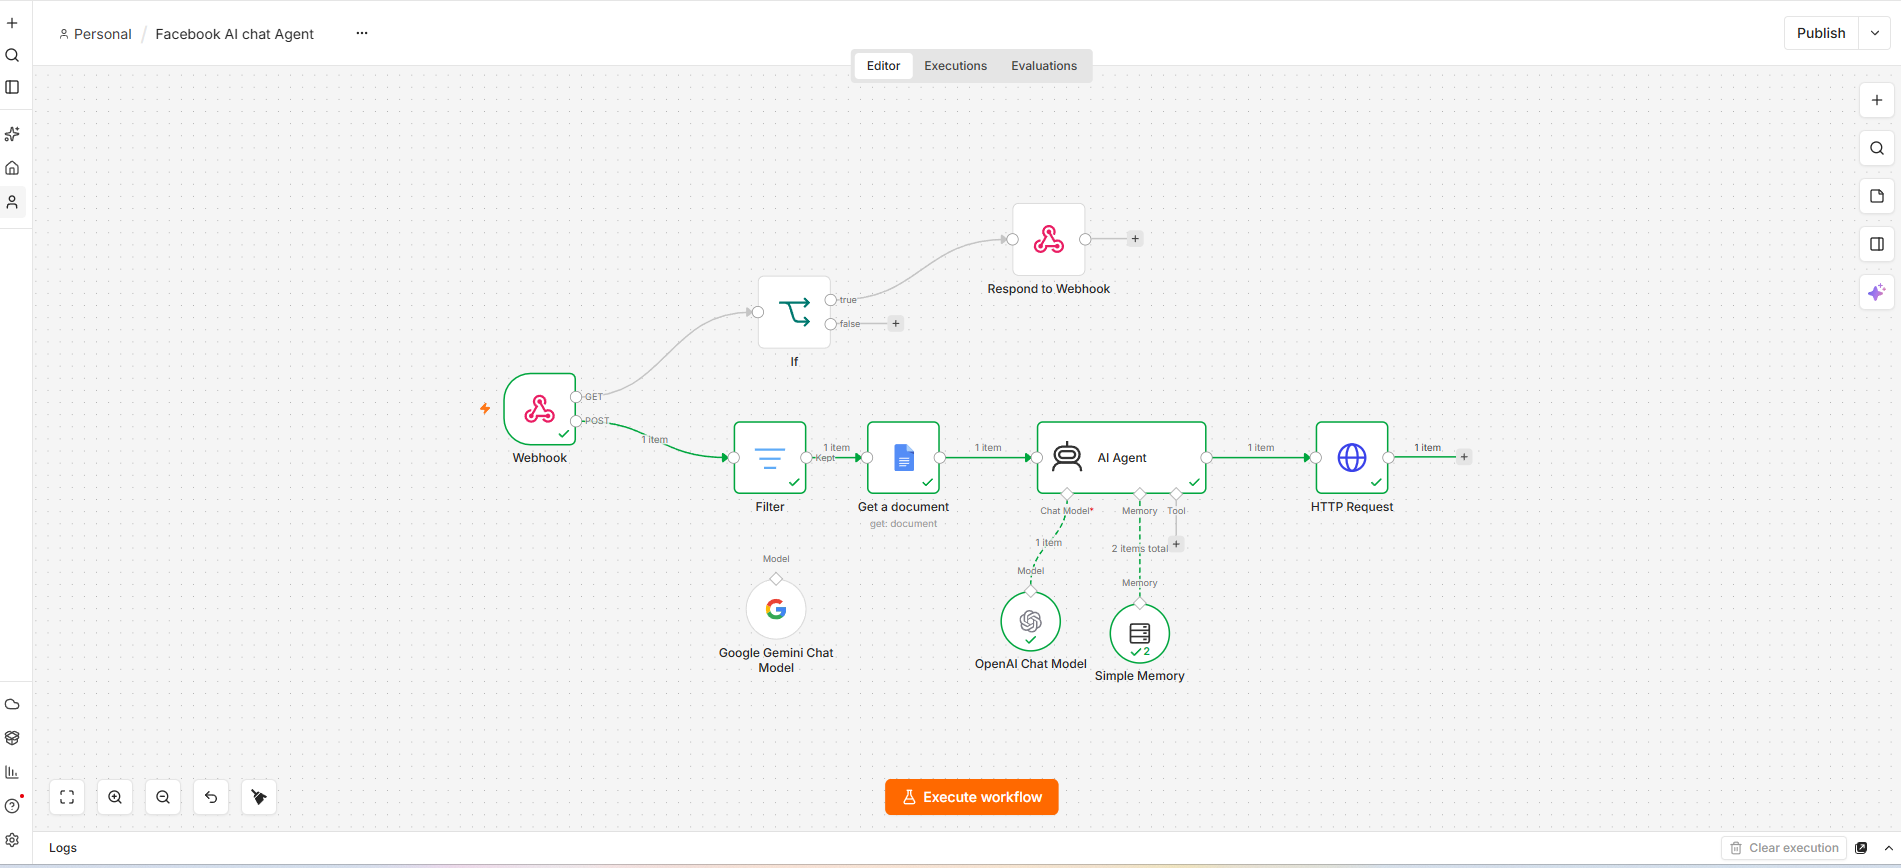The width and height of the screenshot is (1901, 868).
Task: Switch to the Editor tab
Action: pos(883,66)
